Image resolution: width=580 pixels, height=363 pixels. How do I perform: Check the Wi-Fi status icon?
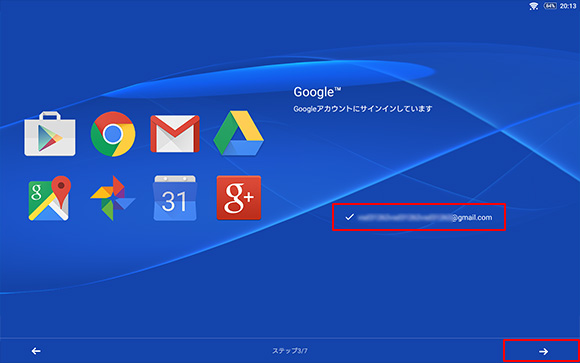533,6
